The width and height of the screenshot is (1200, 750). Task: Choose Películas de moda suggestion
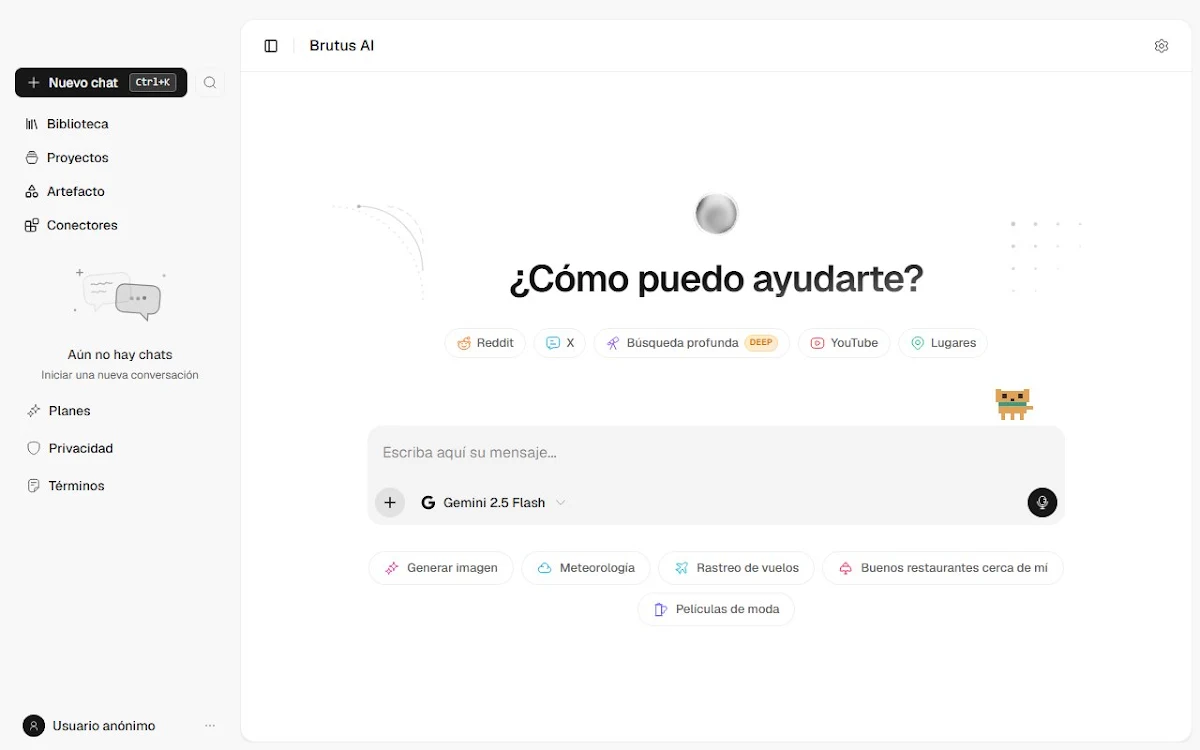click(716, 609)
